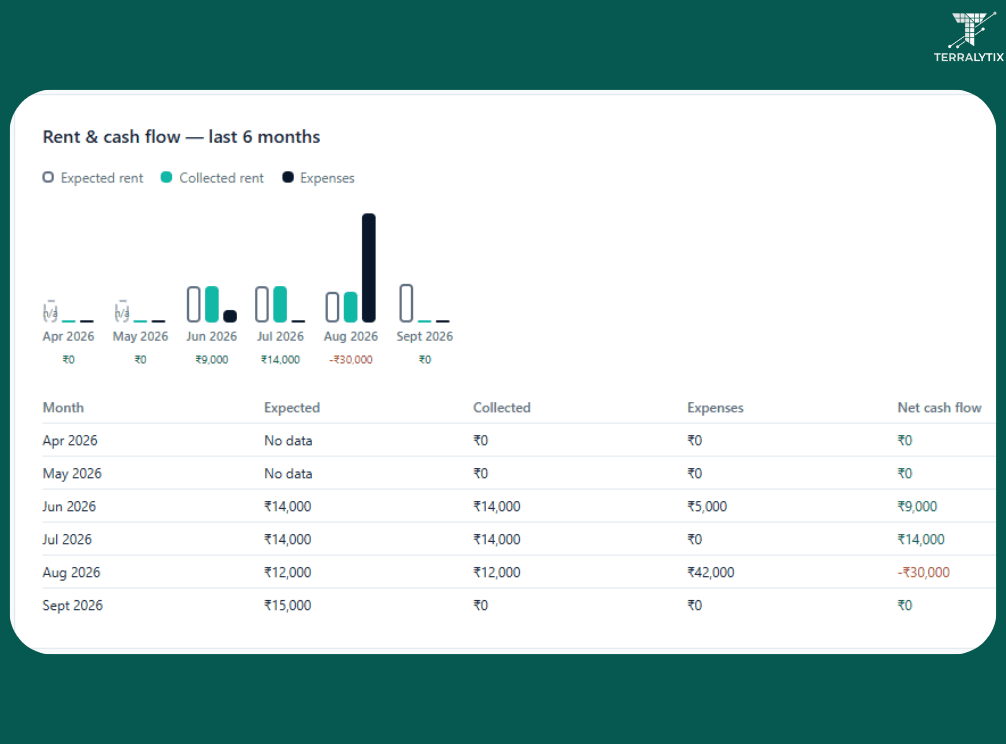Select the Aug 2026 expected rent bar
Image resolution: width=1006 pixels, height=744 pixels.
332,307
